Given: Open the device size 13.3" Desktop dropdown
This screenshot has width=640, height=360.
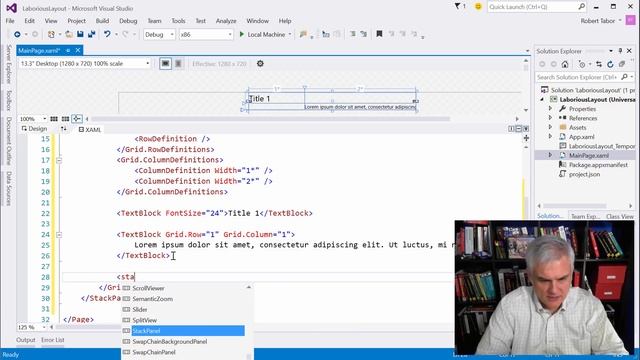Looking at the screenshot, I should tap(85, 63).
